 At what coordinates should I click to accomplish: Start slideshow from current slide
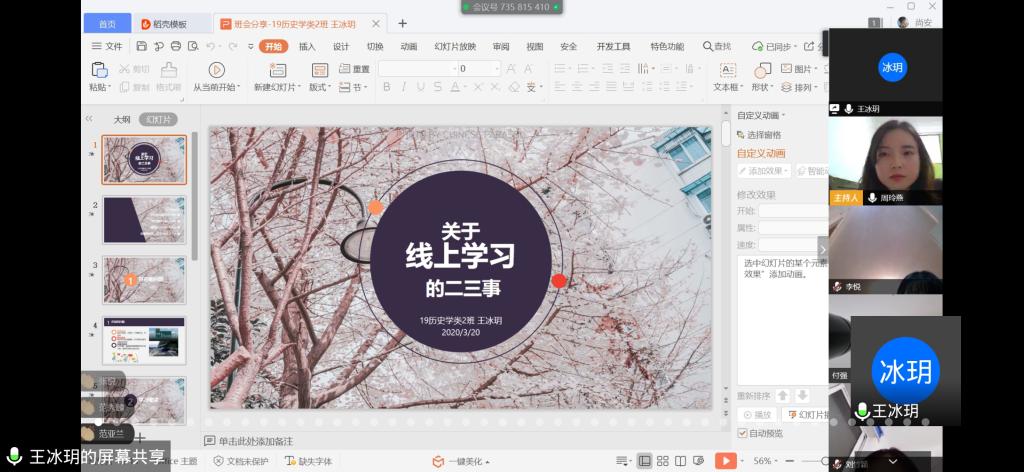click(x=216, y=70)
